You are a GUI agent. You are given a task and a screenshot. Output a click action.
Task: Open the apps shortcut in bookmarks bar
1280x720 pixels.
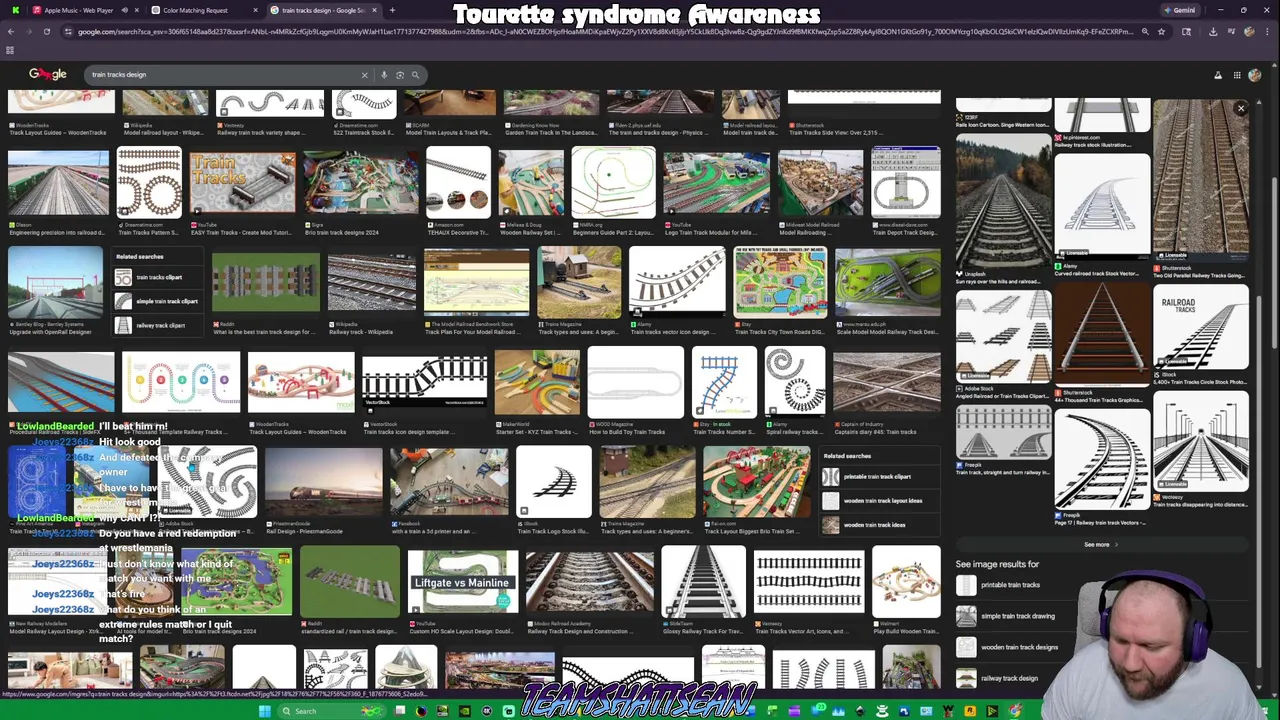point(10,50)
